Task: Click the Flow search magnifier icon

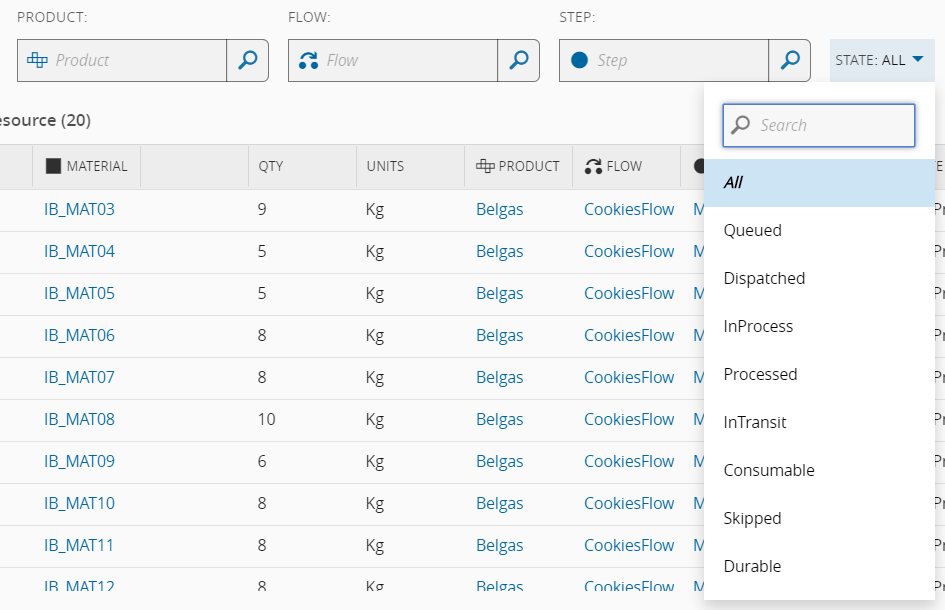Action: [x=518, y=60]
